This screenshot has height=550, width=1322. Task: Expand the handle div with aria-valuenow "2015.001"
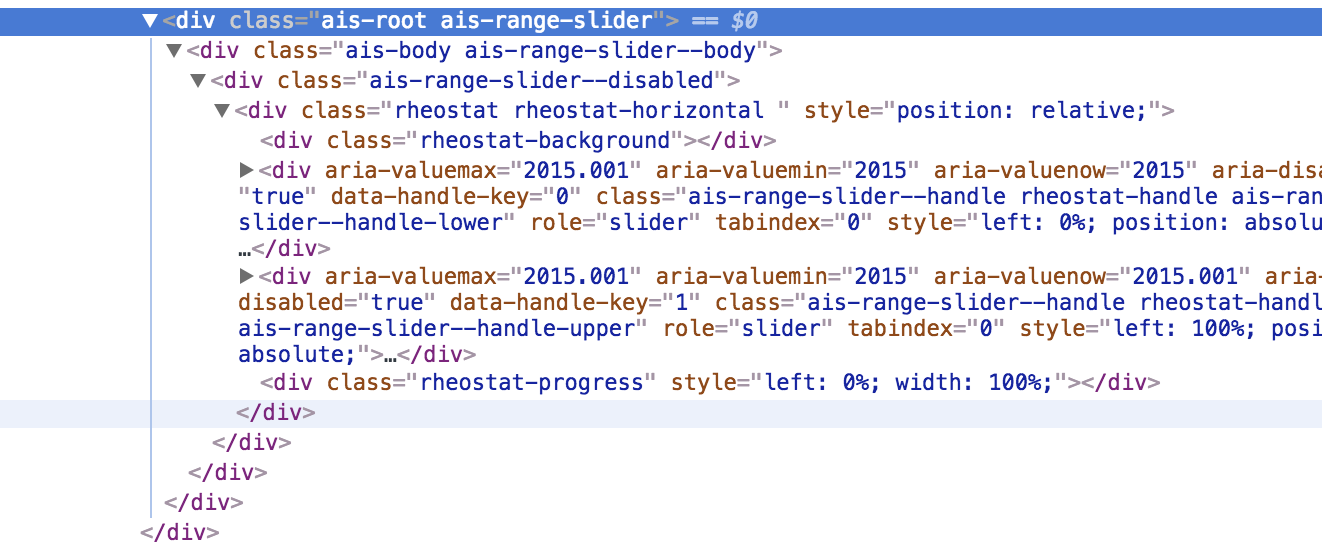[x=247, y=276]
